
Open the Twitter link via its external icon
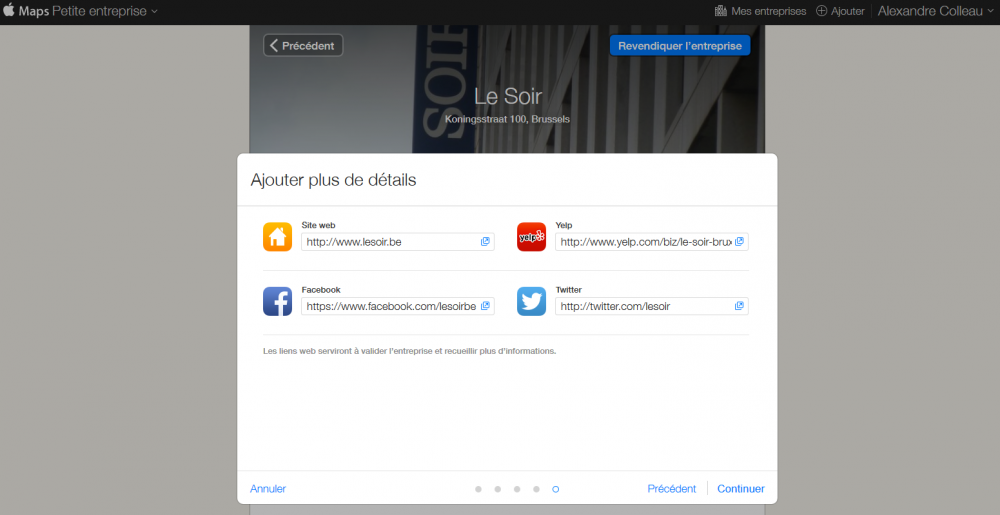[x=739, y=306]
